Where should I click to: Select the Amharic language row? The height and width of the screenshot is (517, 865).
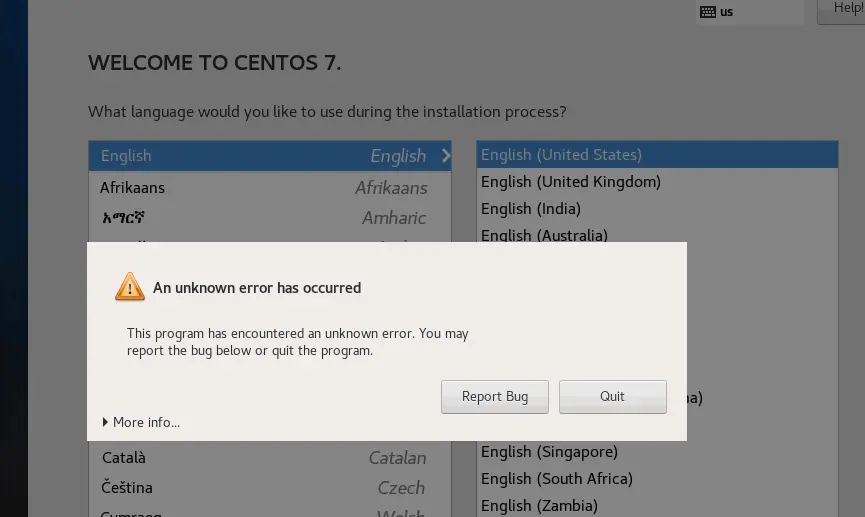pyautogui.click(x=270, y=217)
